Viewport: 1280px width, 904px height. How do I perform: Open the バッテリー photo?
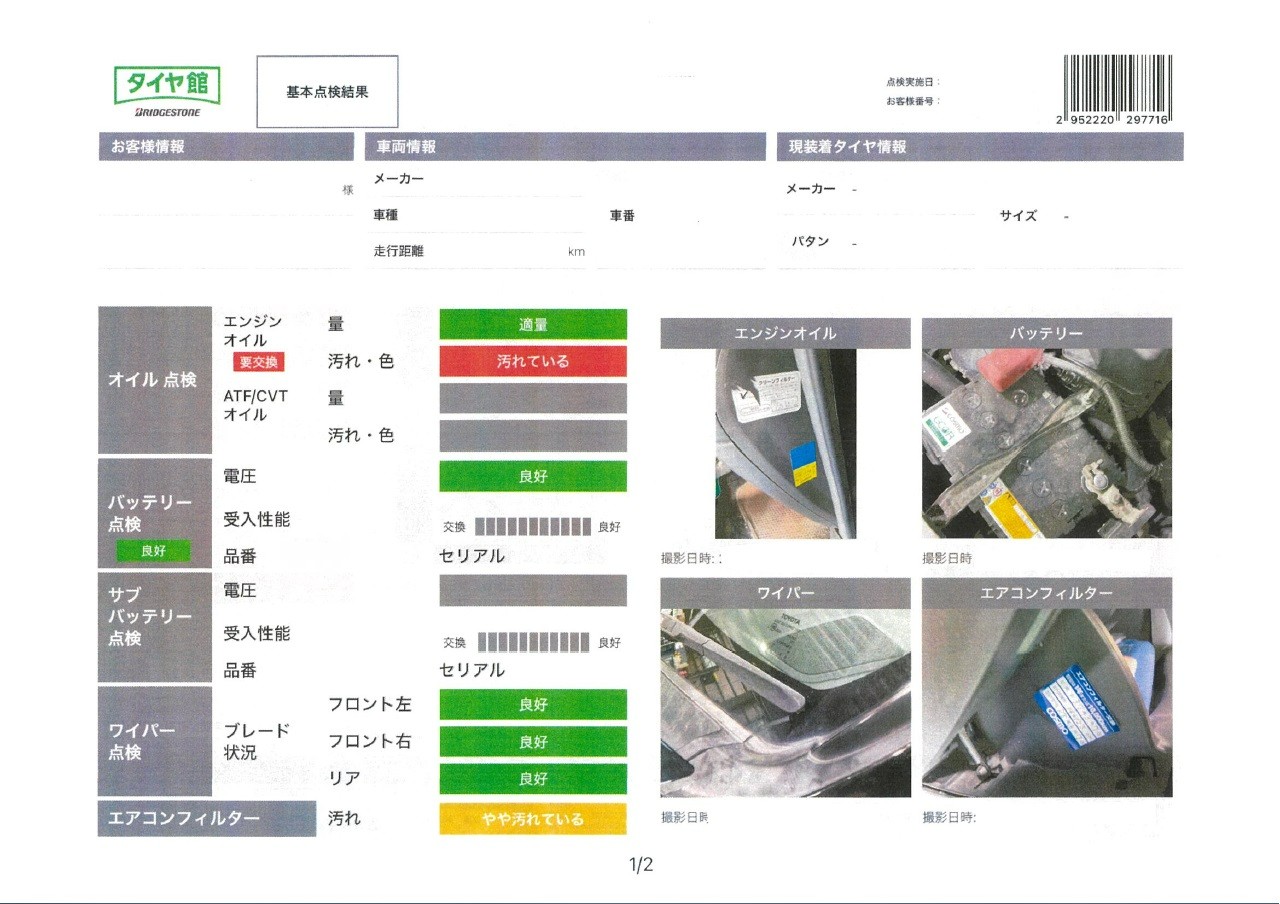[1046, 443]
